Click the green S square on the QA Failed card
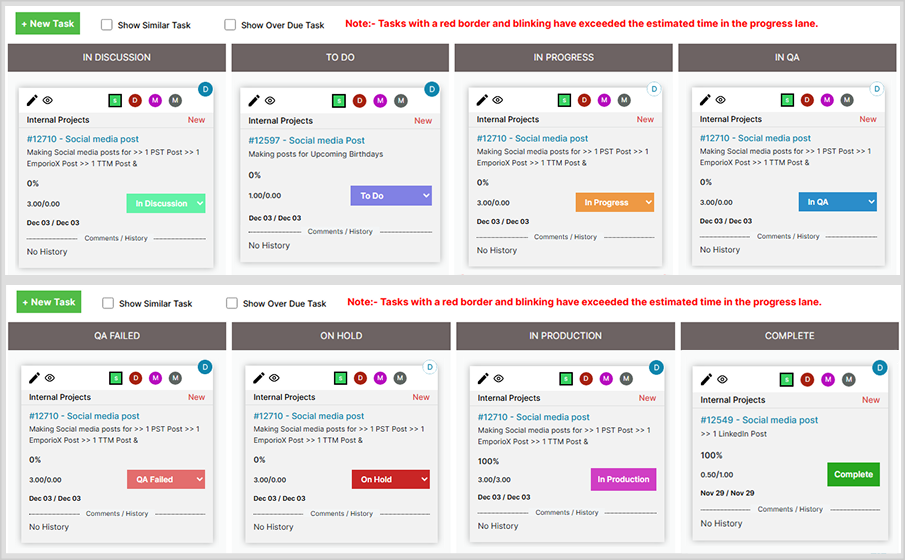 (x=115, y=378)
